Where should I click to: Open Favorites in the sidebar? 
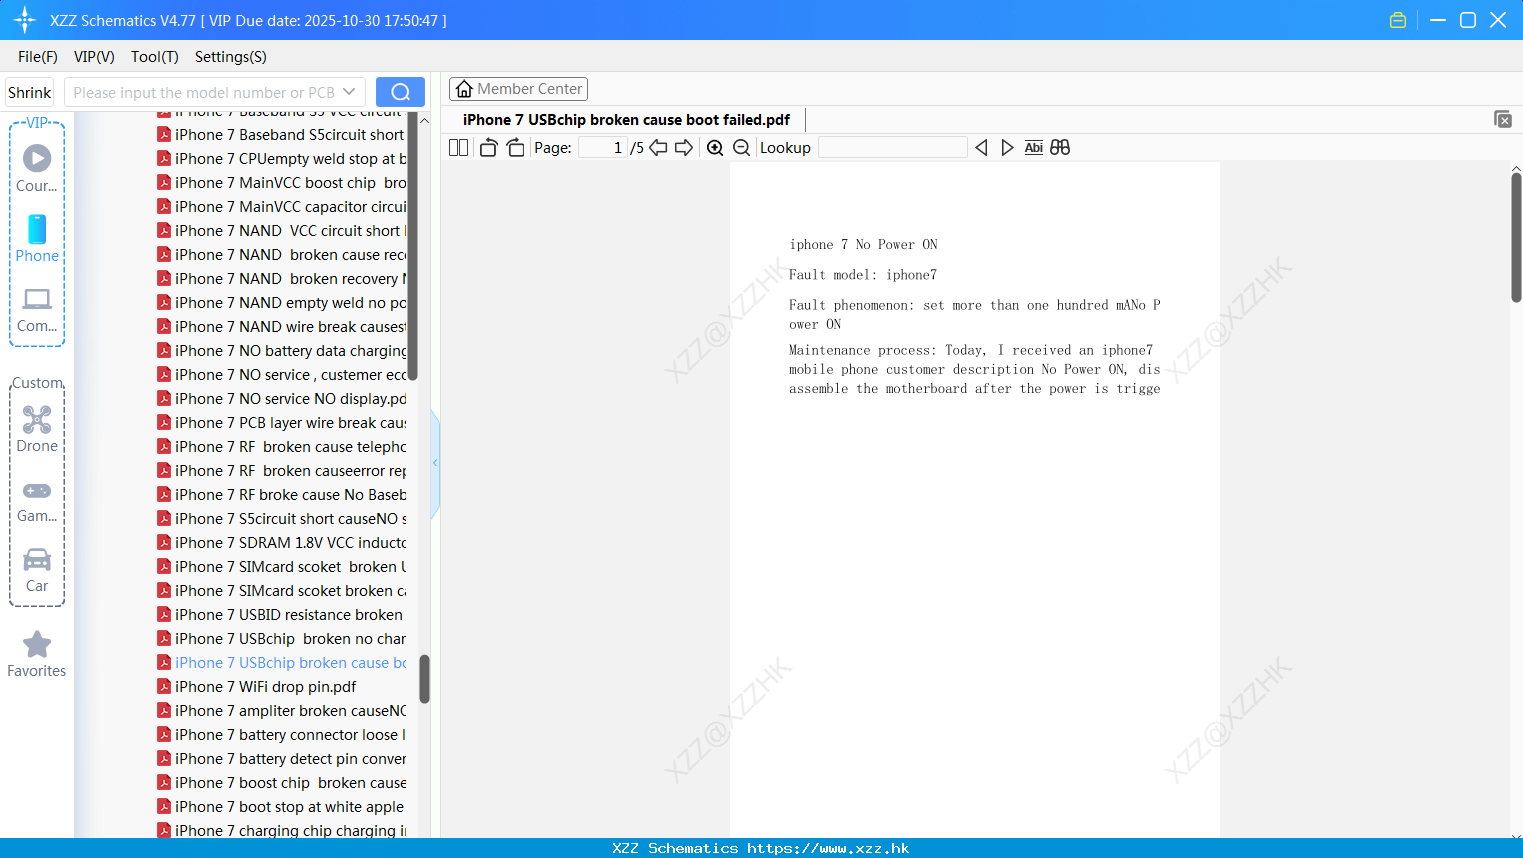click(x=37, y=655)
